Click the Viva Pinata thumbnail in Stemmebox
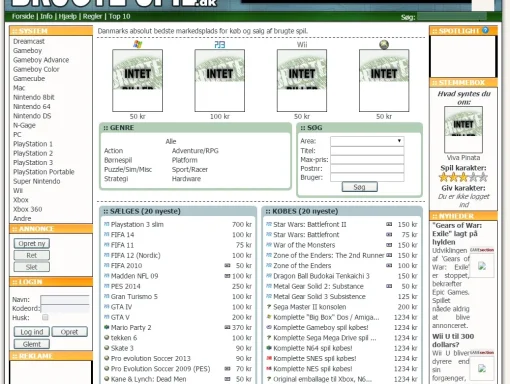The image size is (510, 384). click(463, 130)
